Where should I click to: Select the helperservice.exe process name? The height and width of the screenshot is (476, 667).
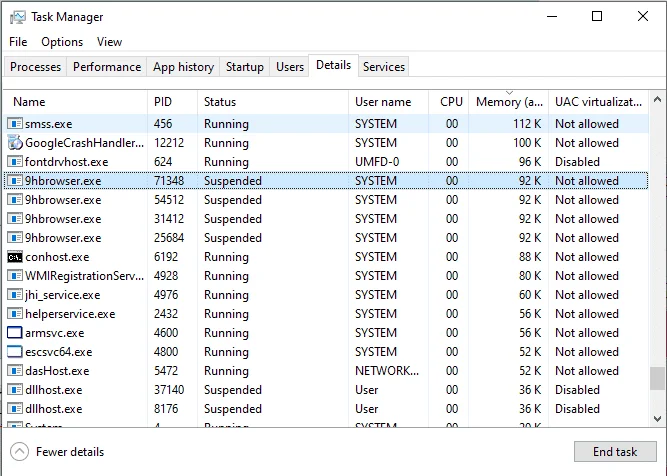pyautogui.click(x=70, y=314)
